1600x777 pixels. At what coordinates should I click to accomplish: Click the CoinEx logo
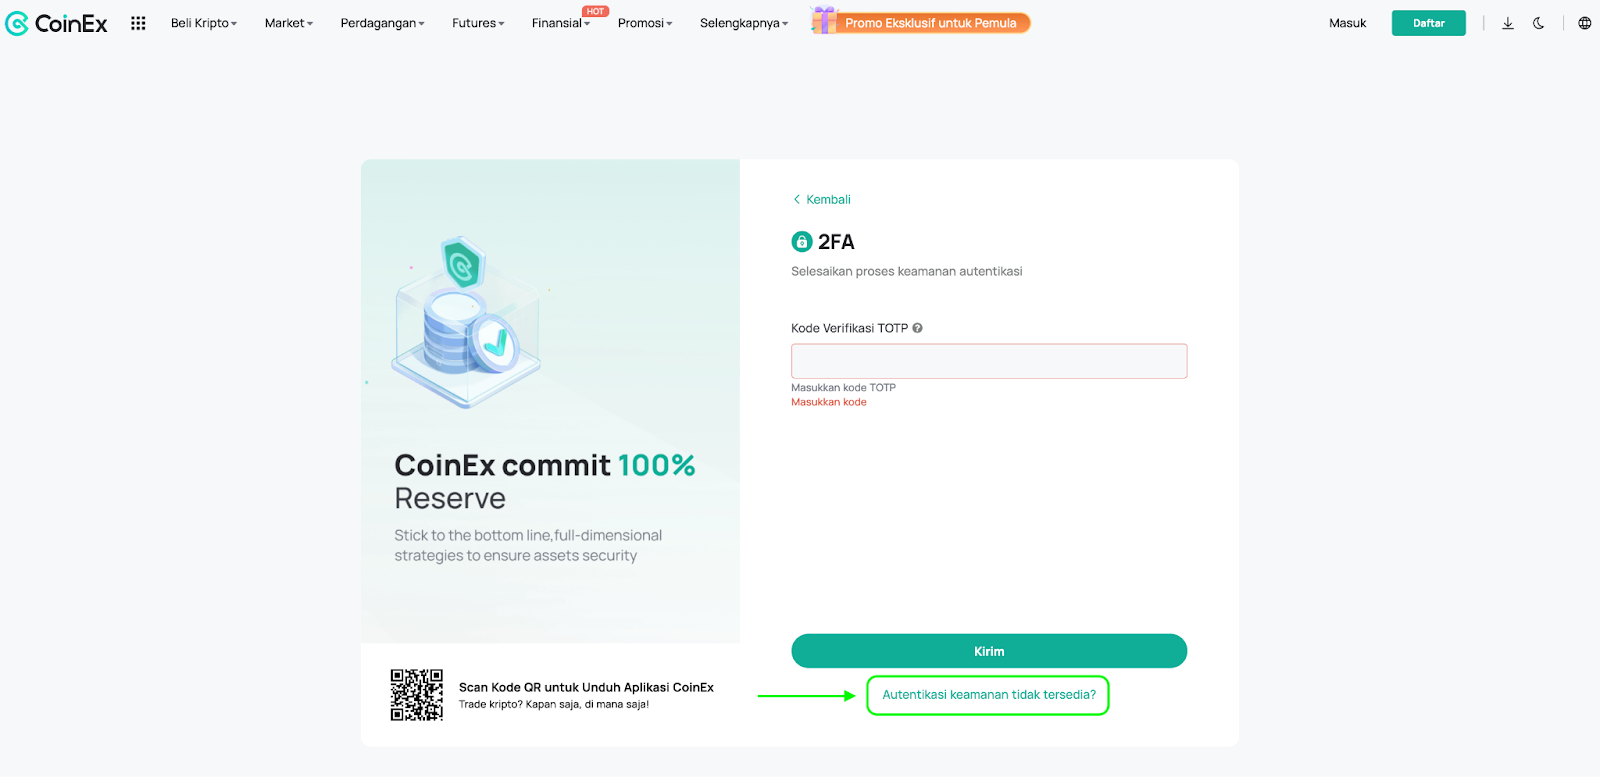(56, 23)
